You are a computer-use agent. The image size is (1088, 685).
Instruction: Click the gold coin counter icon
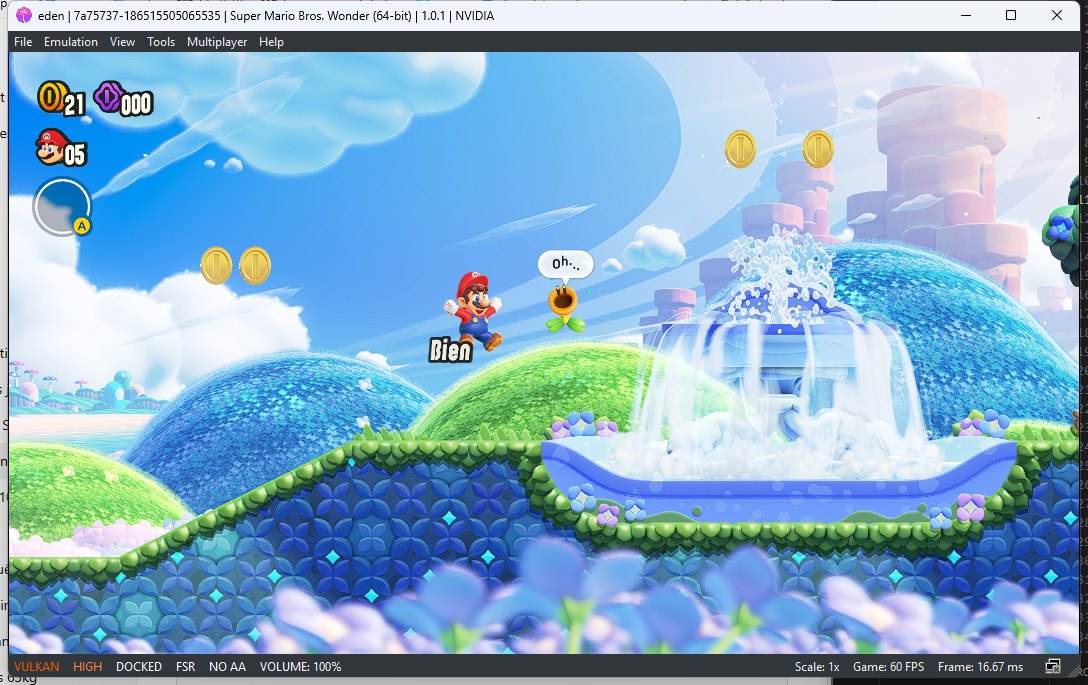point(52,97)
